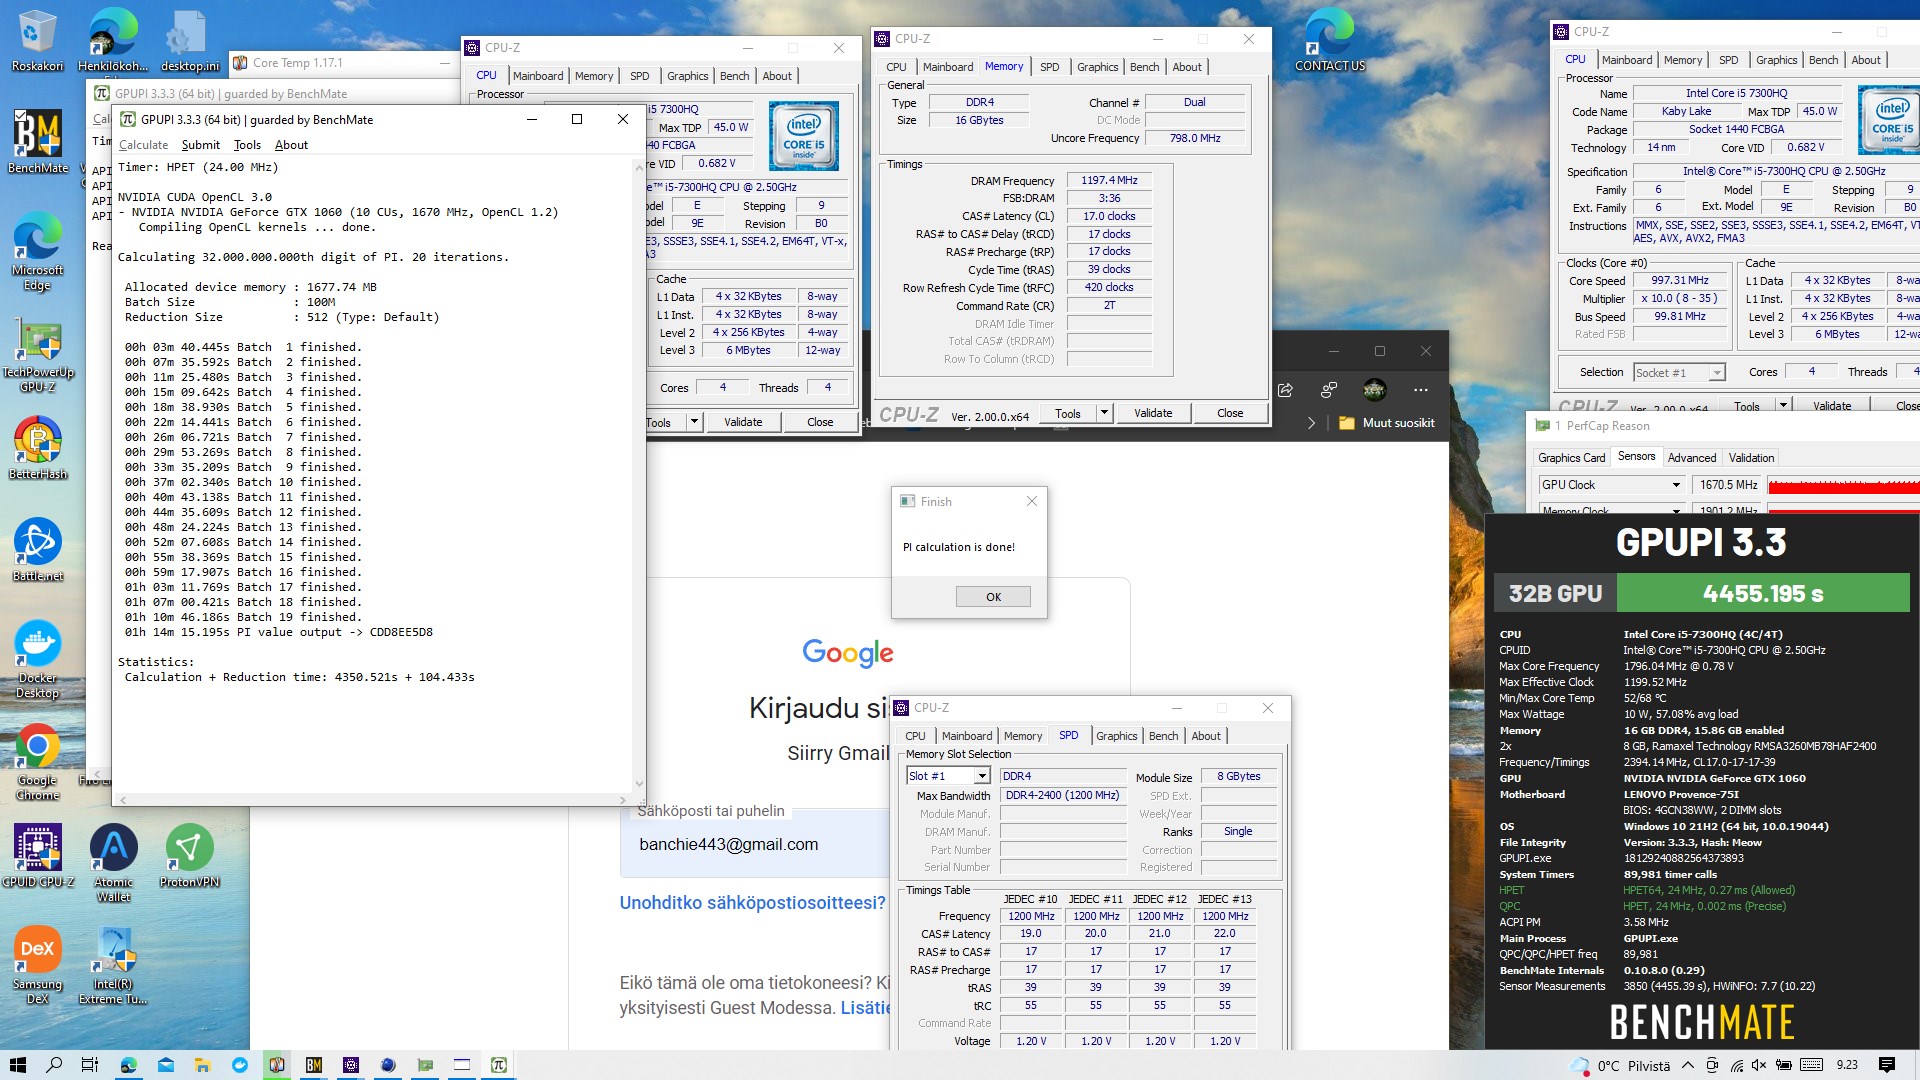Click GPUPI horizontal scrollbar
This screenshot has width=1920, height=1080.
pyautogui.click(x=372, y=800)
